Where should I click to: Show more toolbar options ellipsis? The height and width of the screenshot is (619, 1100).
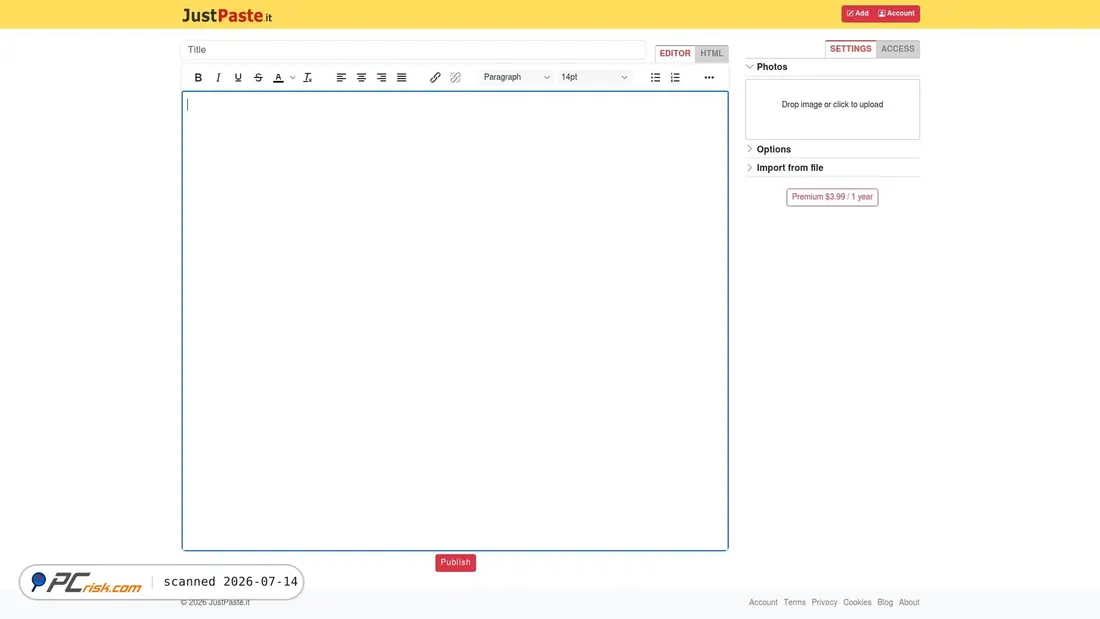pos(709,77)
